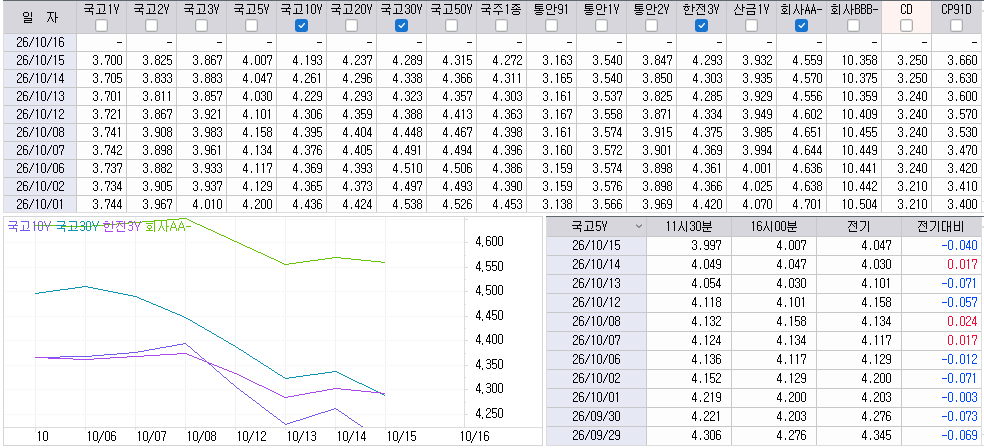Enable the 국고50Y checkbox
Screen dimensions: 984x448
[x=452, y=26]
